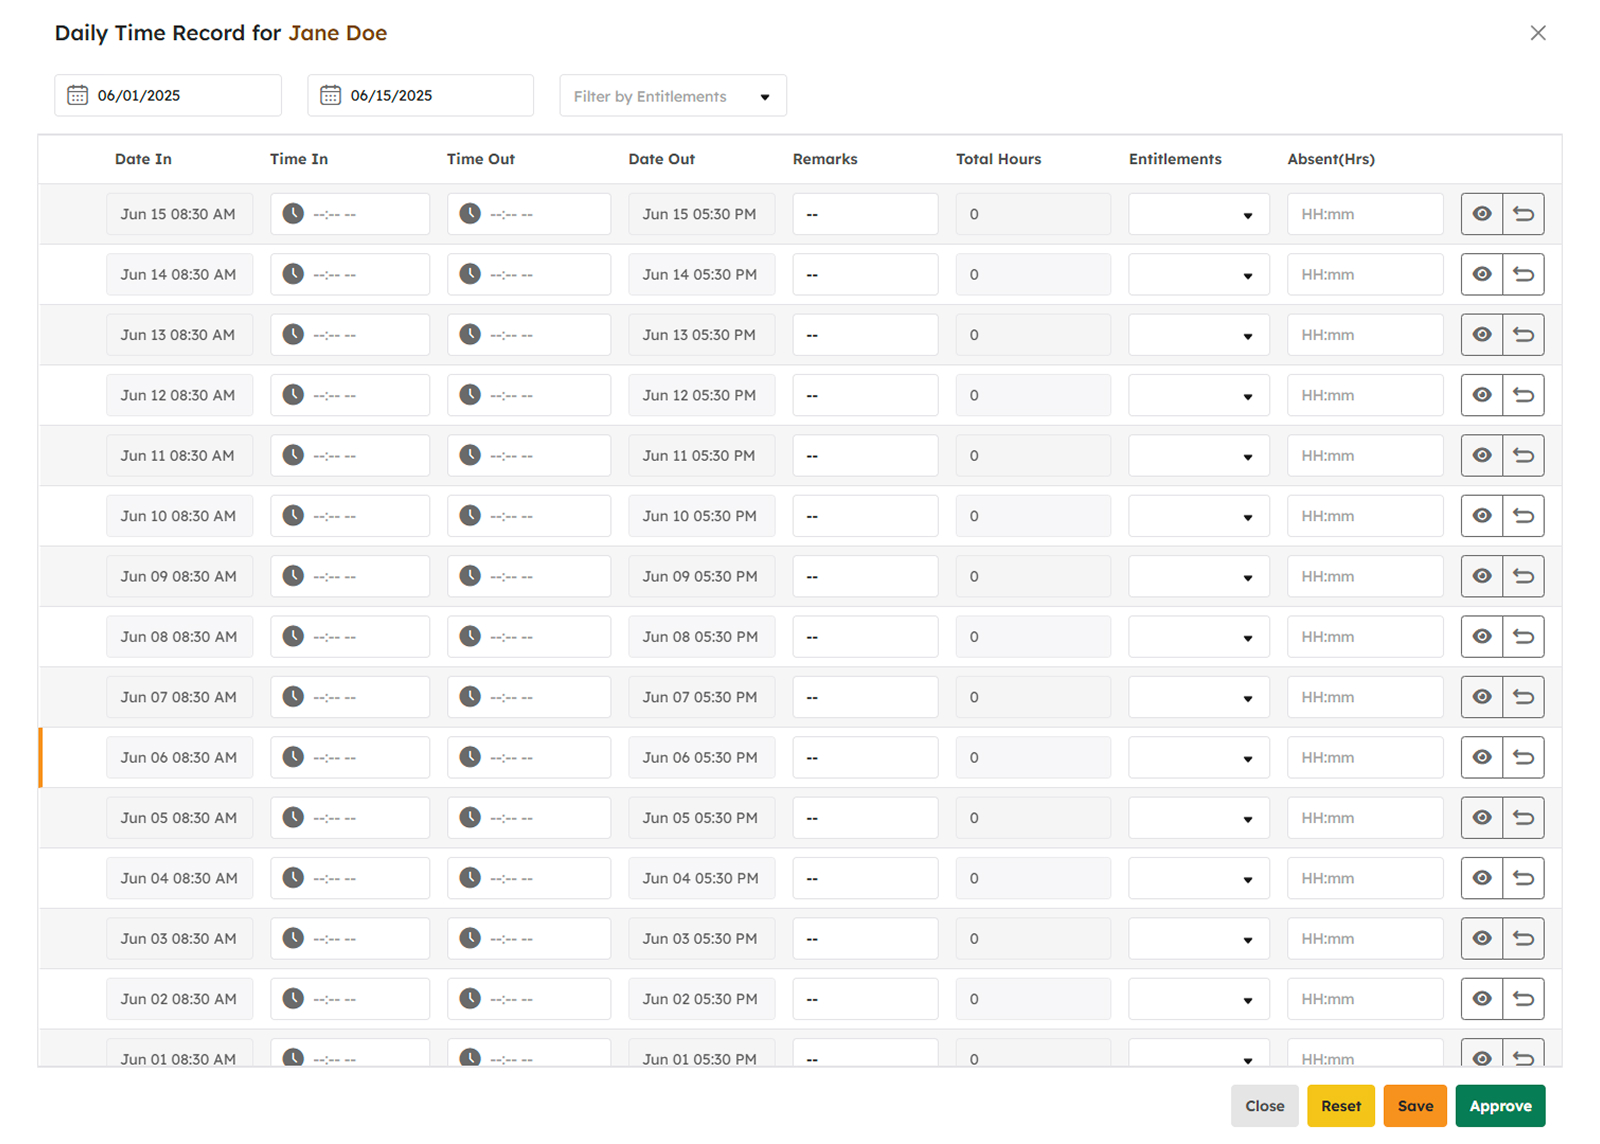The height and width of the screenshot is (1144, 1600).
Task: Open Entitlements dropdown for Jun 09 row
Action: 1199,576
